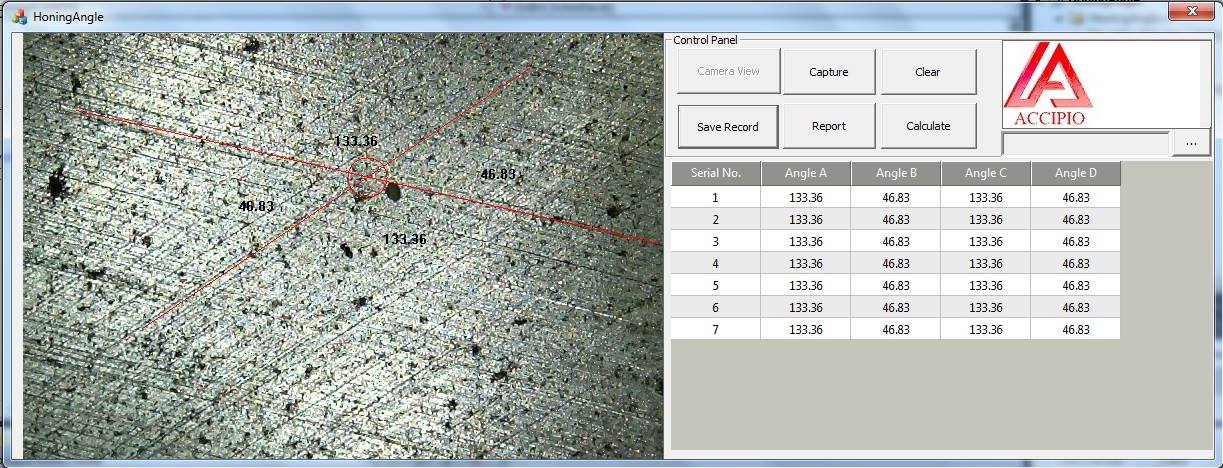Image resolution: width=1223 pixels, height=468 pixels.
Task: Click the Save Record button
Action: [x=727, y=127]
